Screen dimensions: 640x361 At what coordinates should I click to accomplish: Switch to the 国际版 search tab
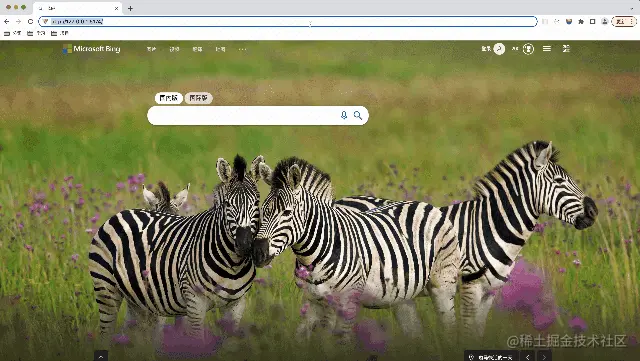click(x=199, y=98)
